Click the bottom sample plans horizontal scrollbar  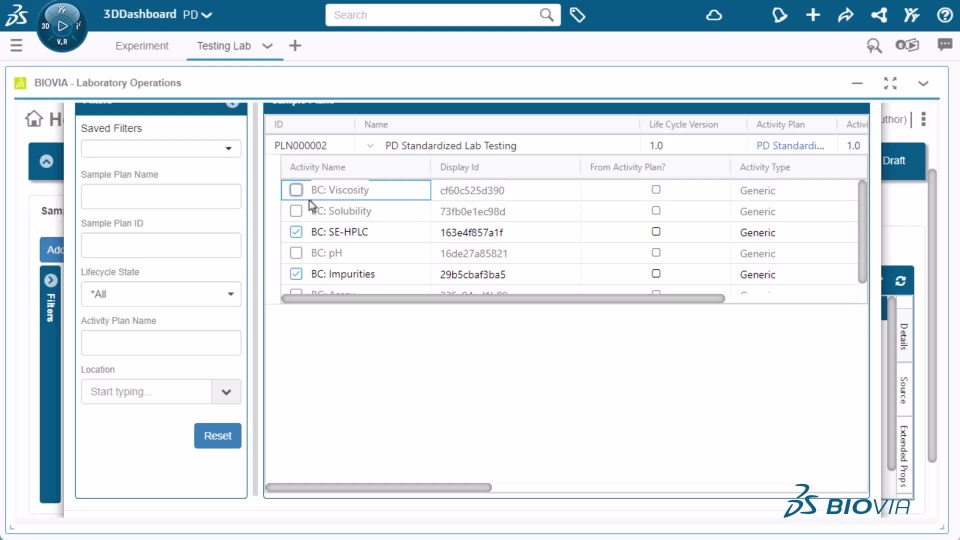(x=378, y=488)
